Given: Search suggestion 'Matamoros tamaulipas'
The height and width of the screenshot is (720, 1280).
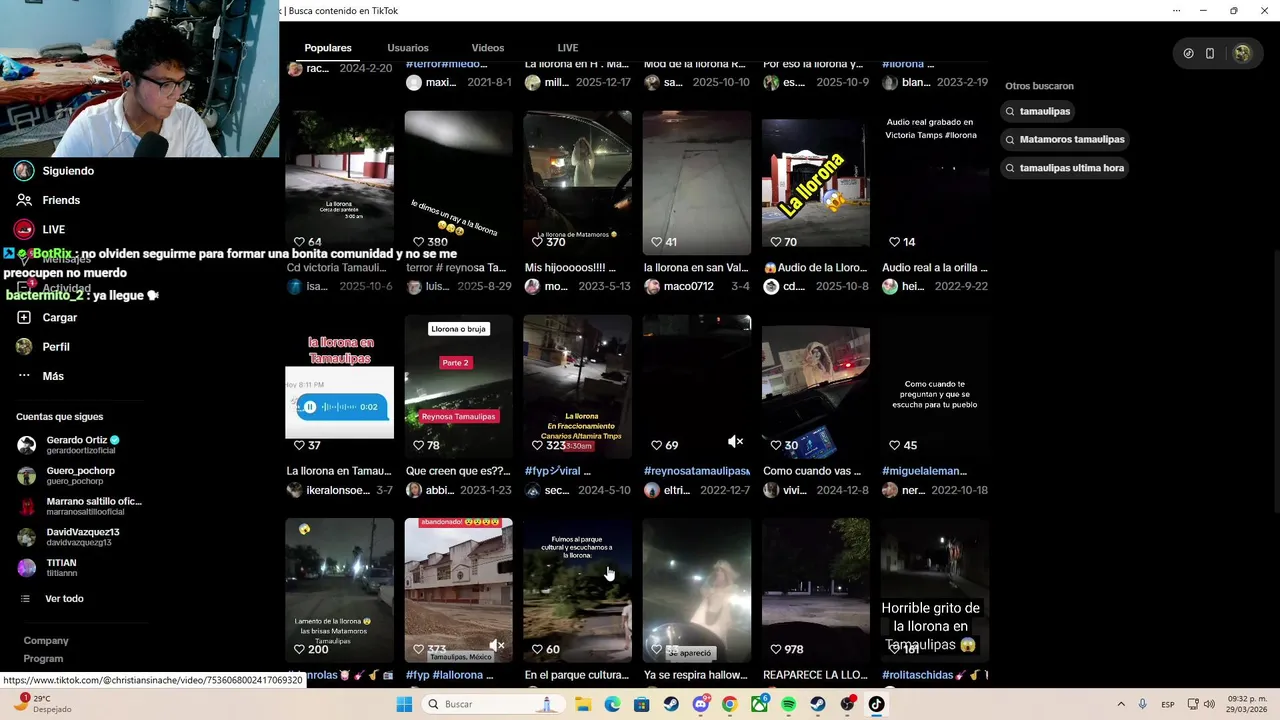Looking at the screenshot, I should (1065, 139).
